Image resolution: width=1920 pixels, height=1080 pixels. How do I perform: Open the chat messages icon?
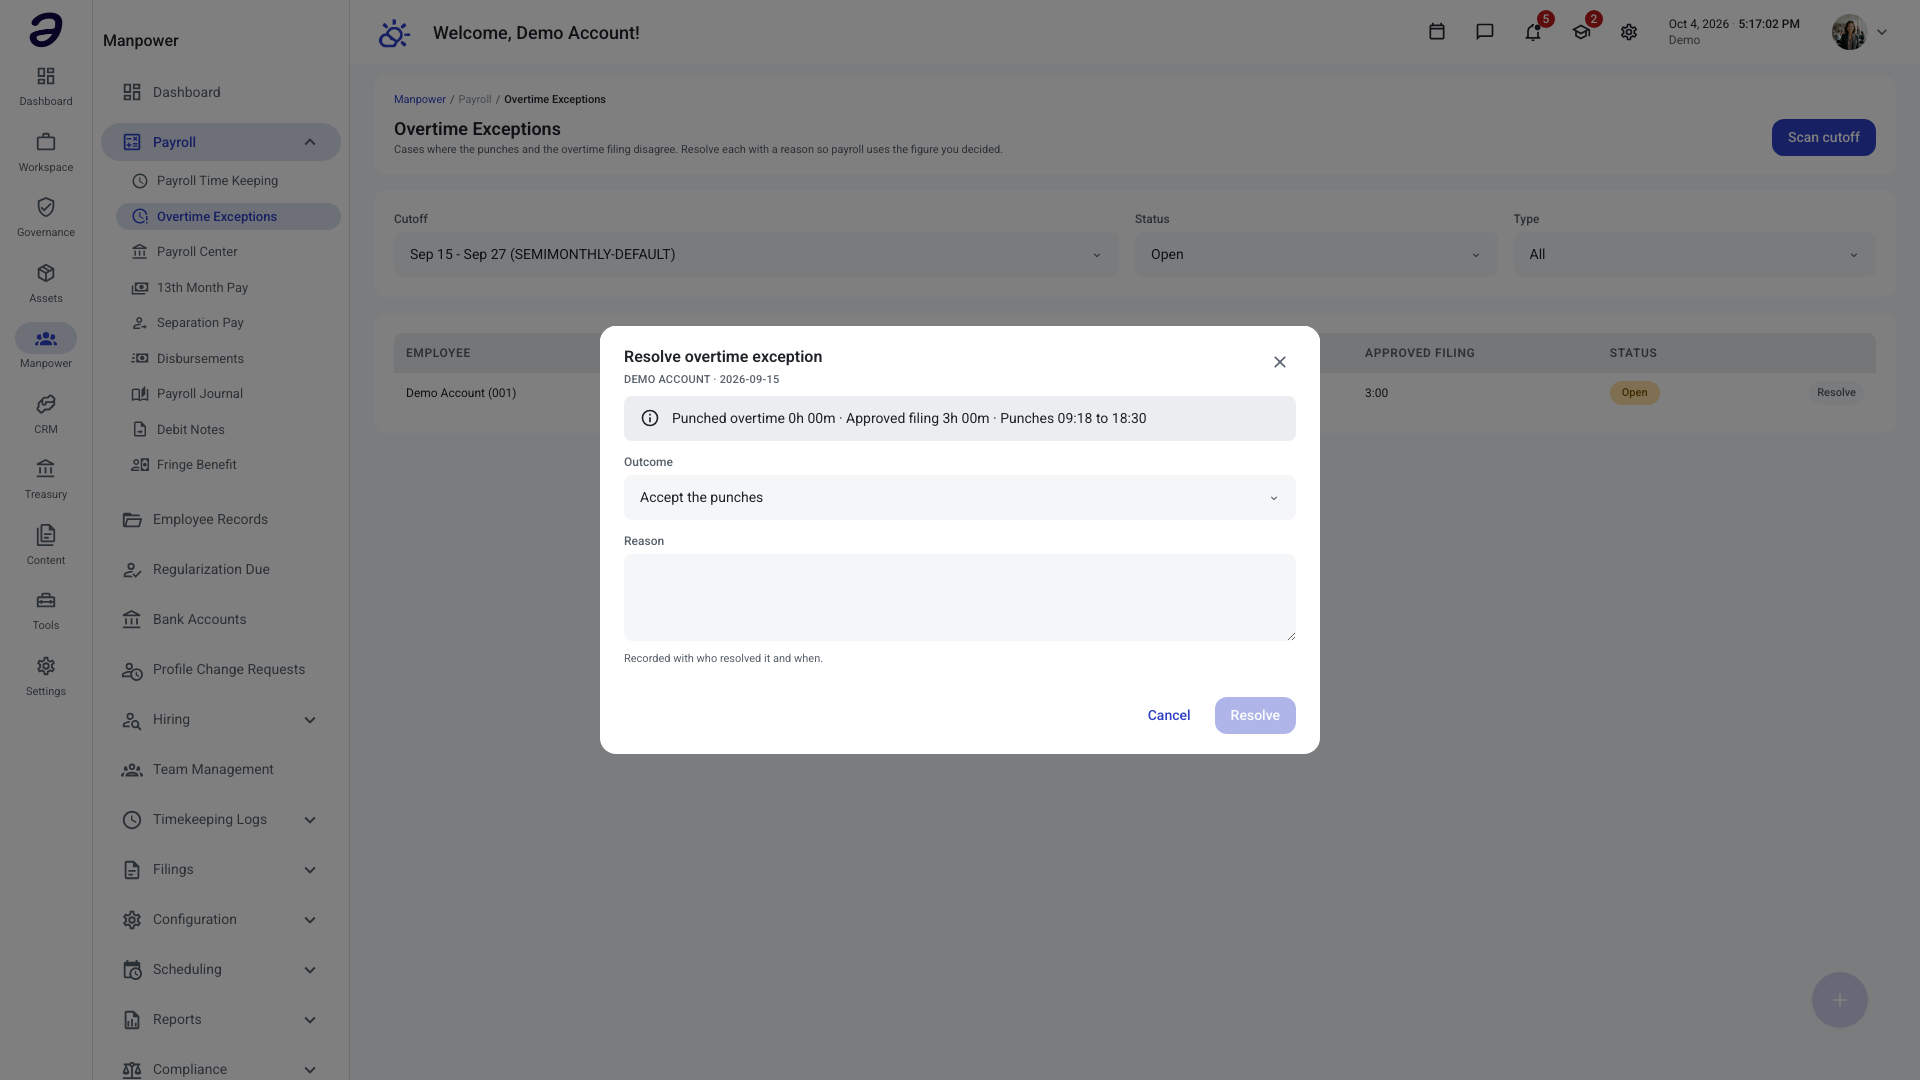tap(1485, 32)
